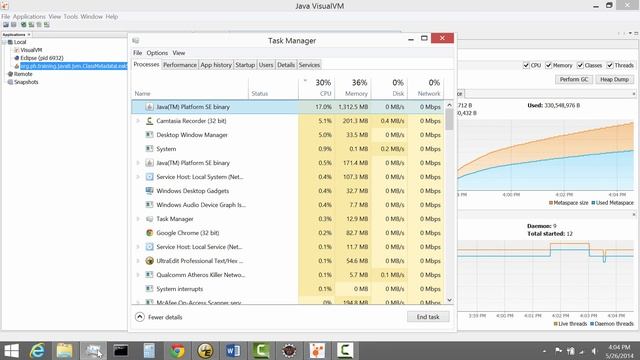This screenshot has width=640, height=360.
Task: Open Task Manager File menu
Action: (138, 53)
